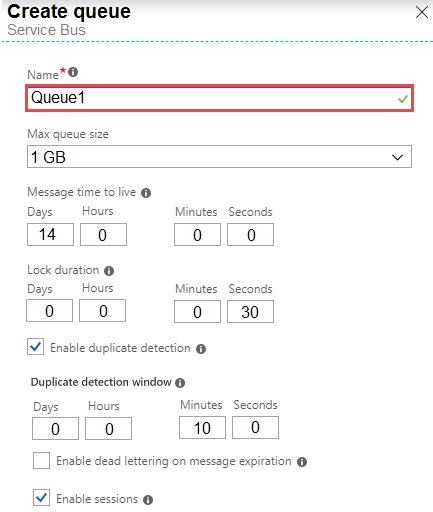Click the Queue1 name input field
This screenshot has height=512, width=433.
click(x=219, y=98)
